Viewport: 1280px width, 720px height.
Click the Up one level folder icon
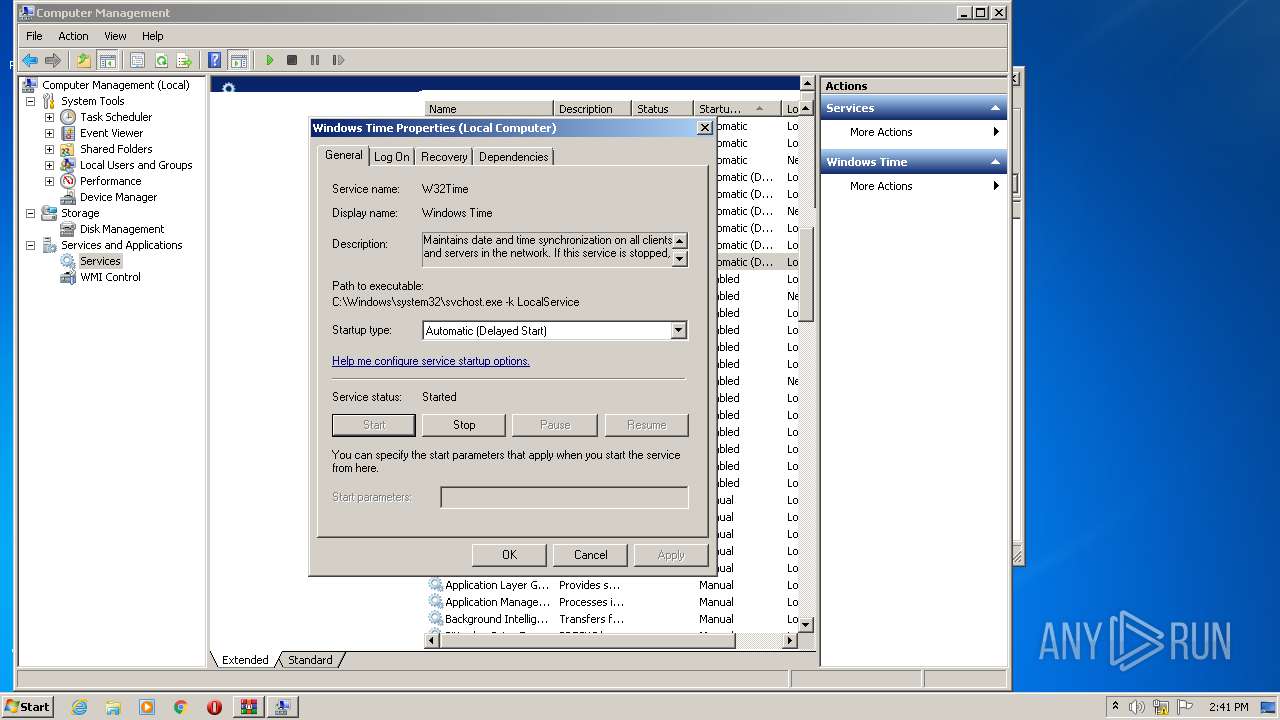pos(84,60)
